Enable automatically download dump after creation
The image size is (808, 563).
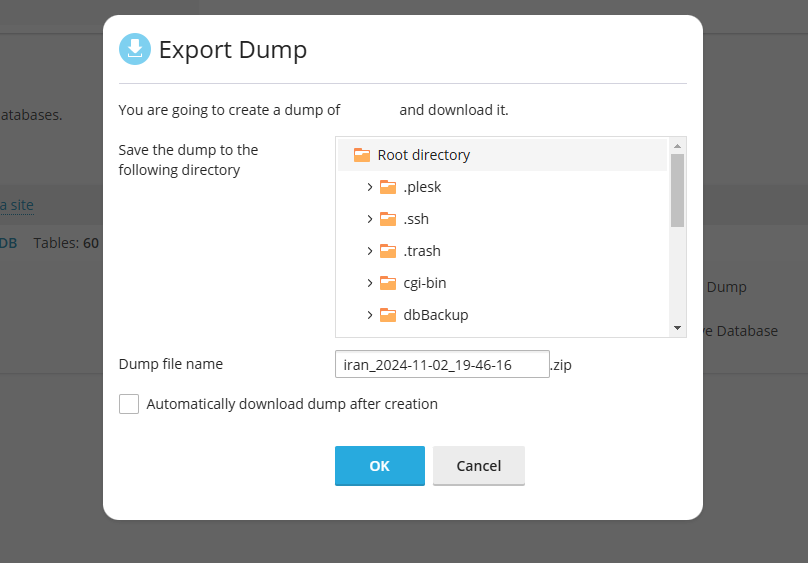[129, 404]
